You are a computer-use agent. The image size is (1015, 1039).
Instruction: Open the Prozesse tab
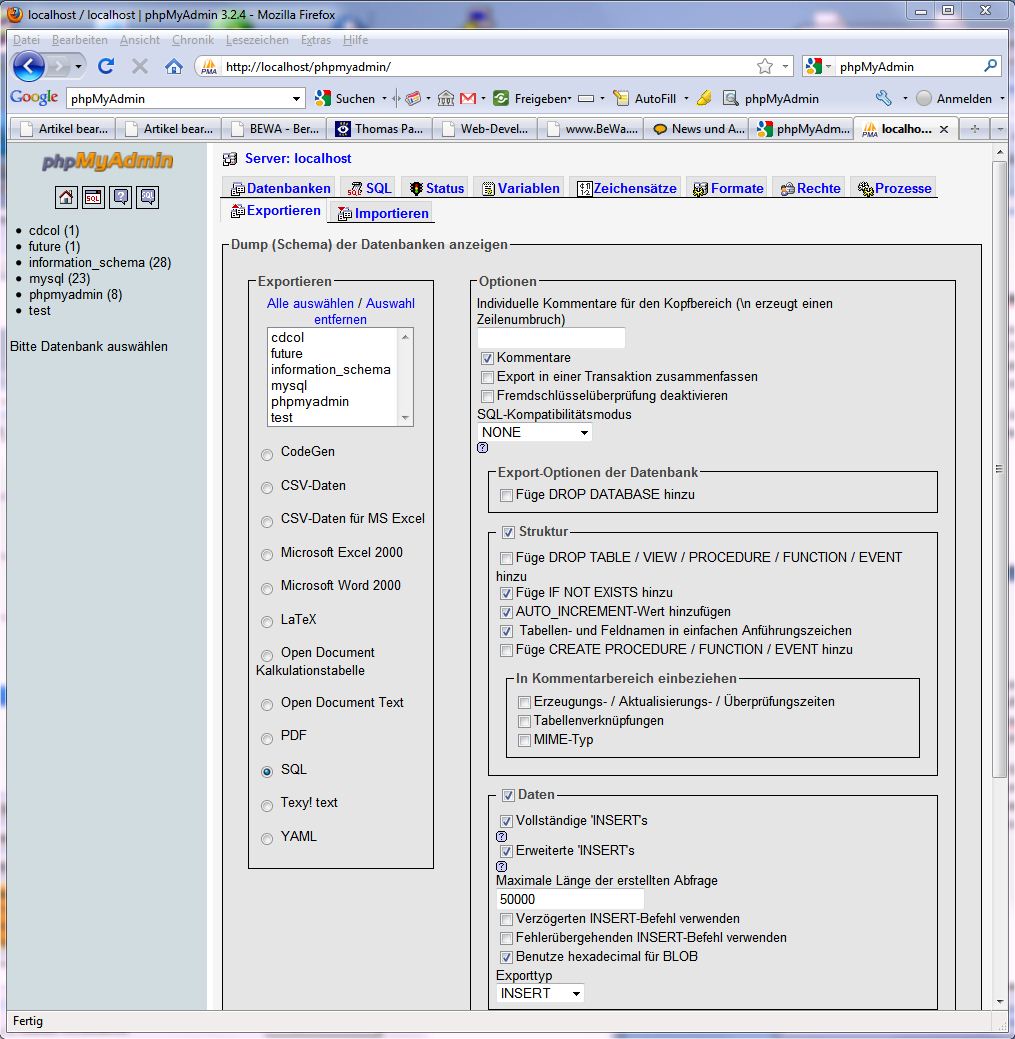pyautogui.click(x=894, y=188)
